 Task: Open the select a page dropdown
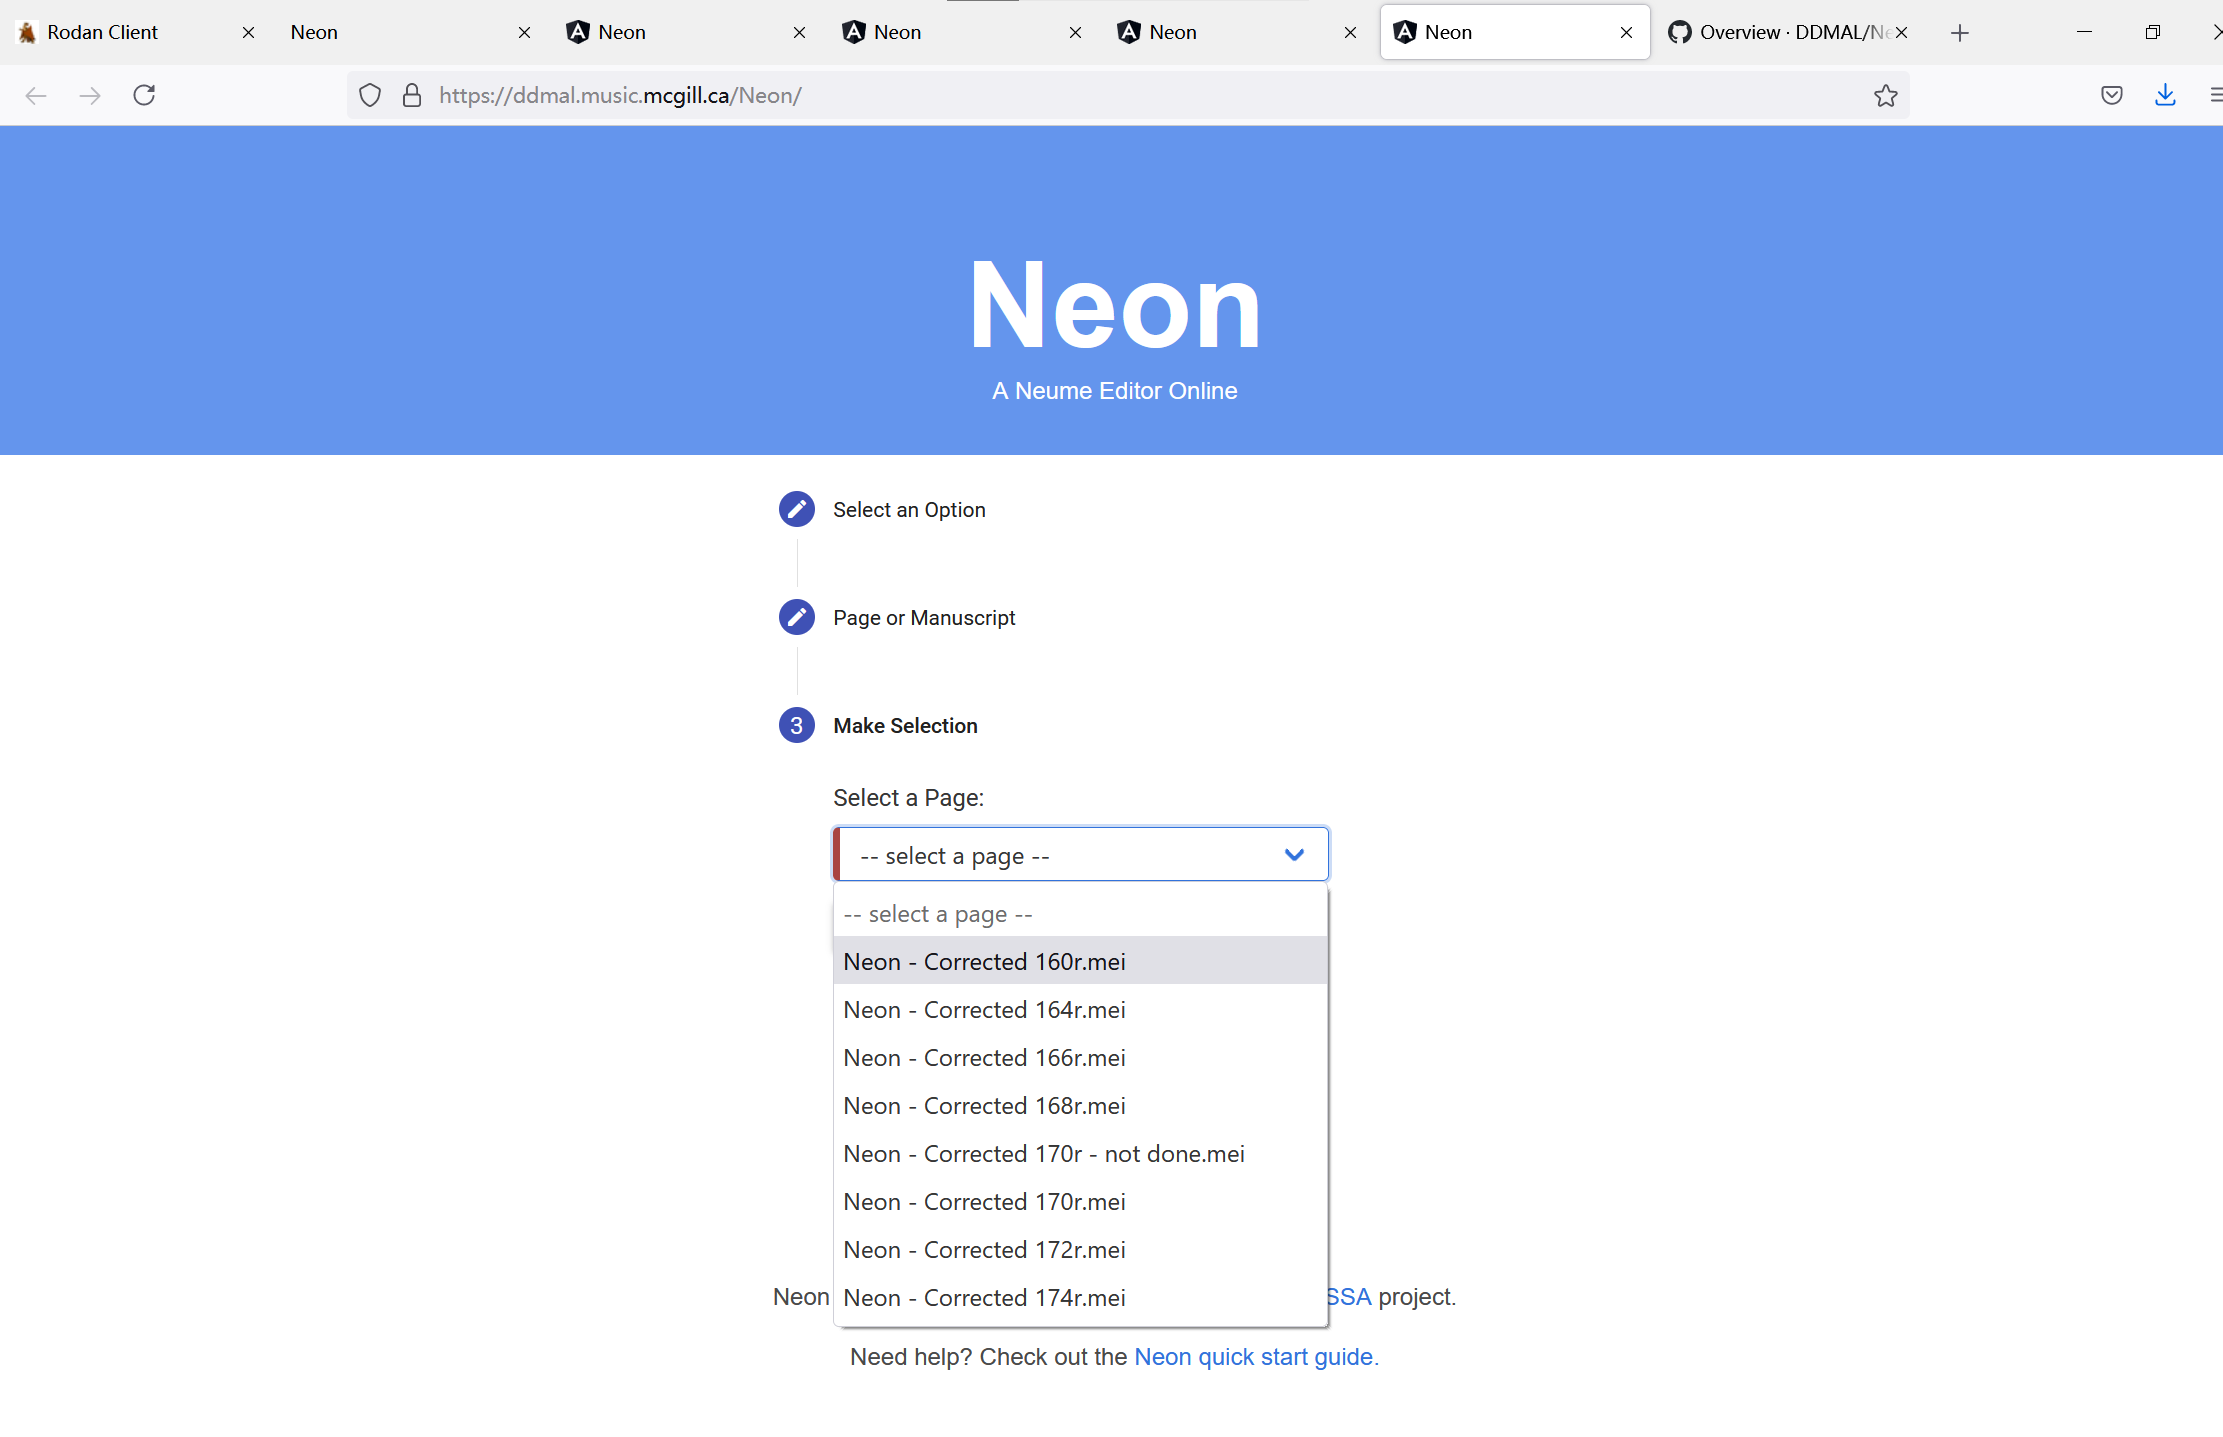(x=1080, y=854)
